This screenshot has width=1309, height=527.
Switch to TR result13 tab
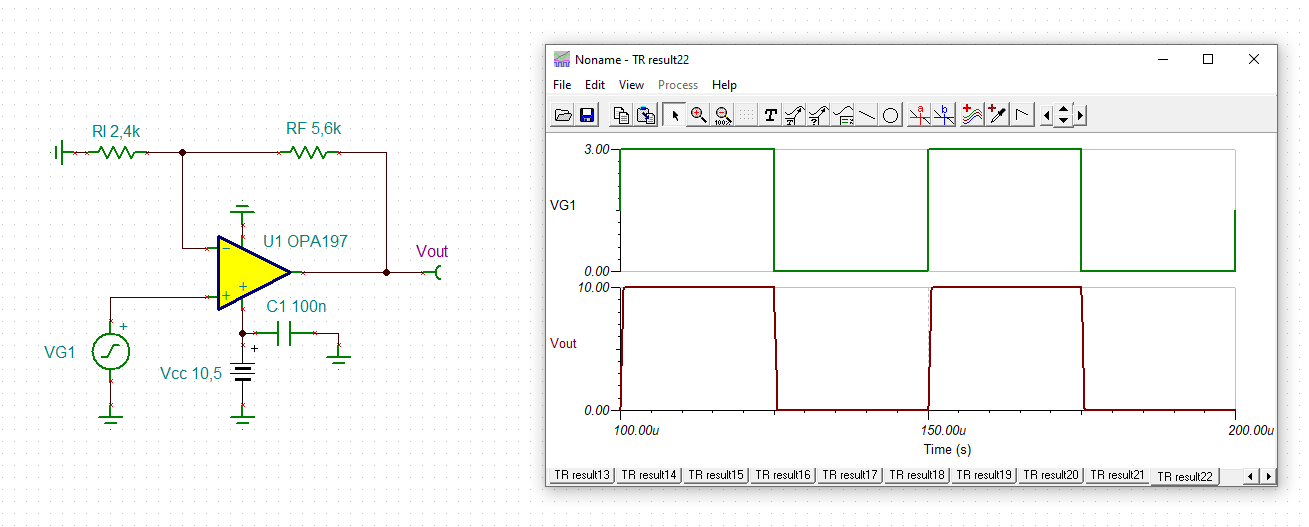(x=581, y=475)
